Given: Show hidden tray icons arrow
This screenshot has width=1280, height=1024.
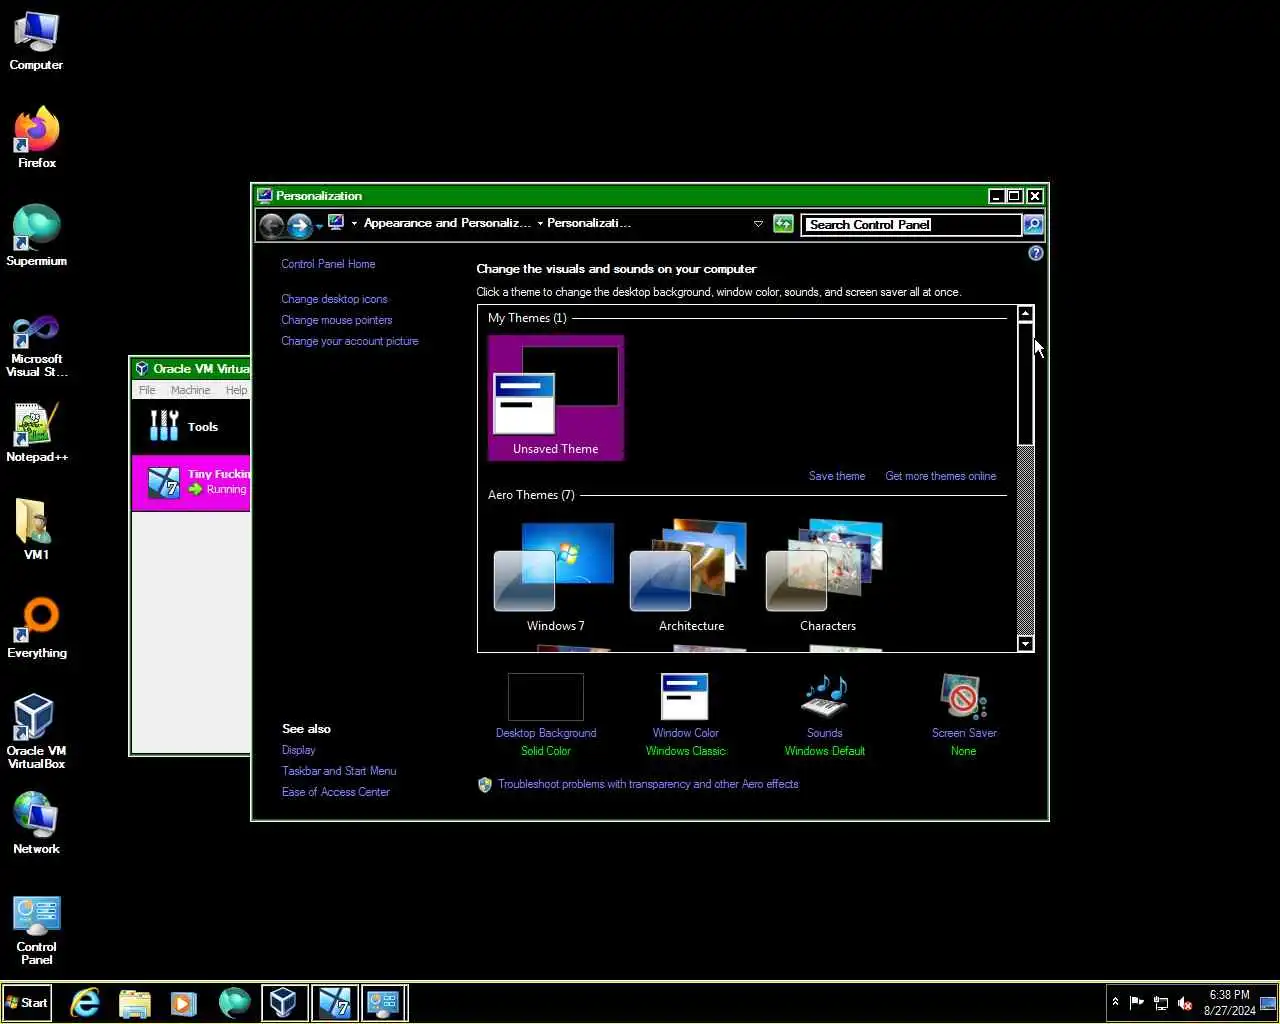Looking at the screenshot, I should click(x=1115, y=1002).
